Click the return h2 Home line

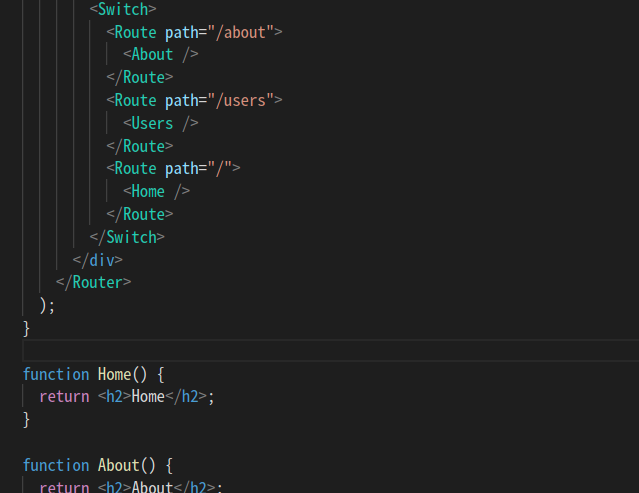tap(127, 396)
